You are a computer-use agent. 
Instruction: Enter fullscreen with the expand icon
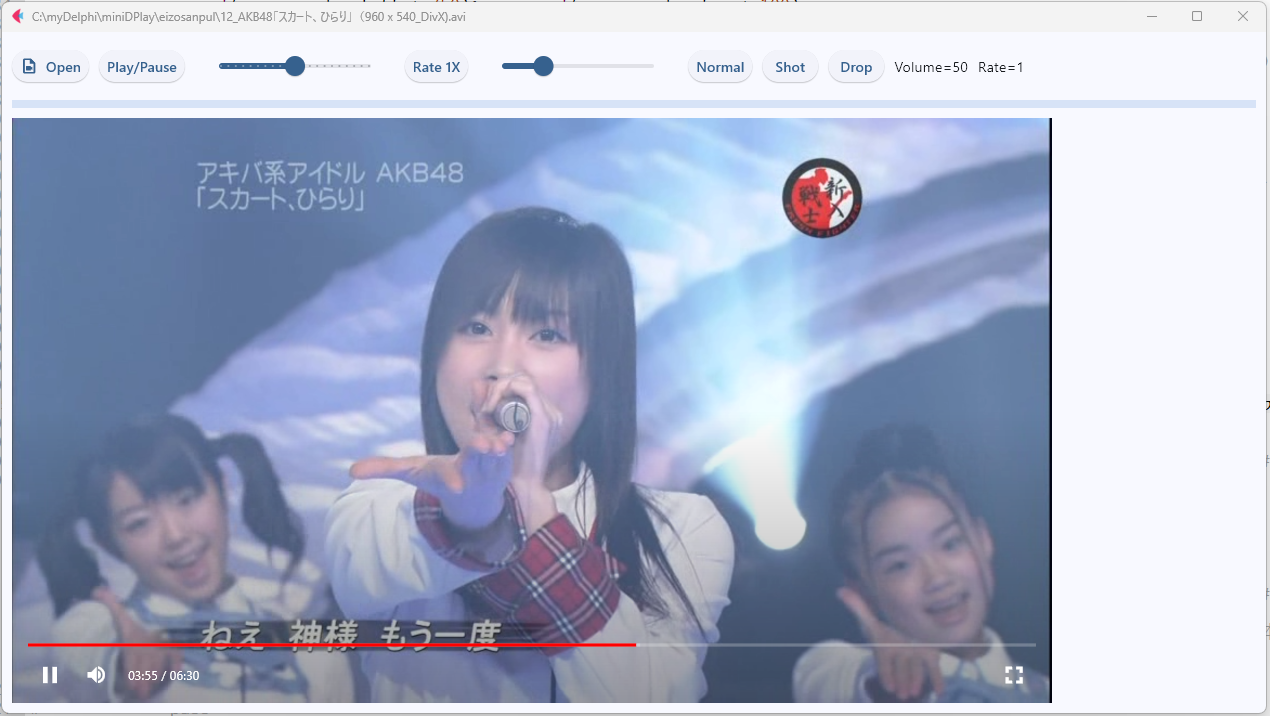point(1014,675)
